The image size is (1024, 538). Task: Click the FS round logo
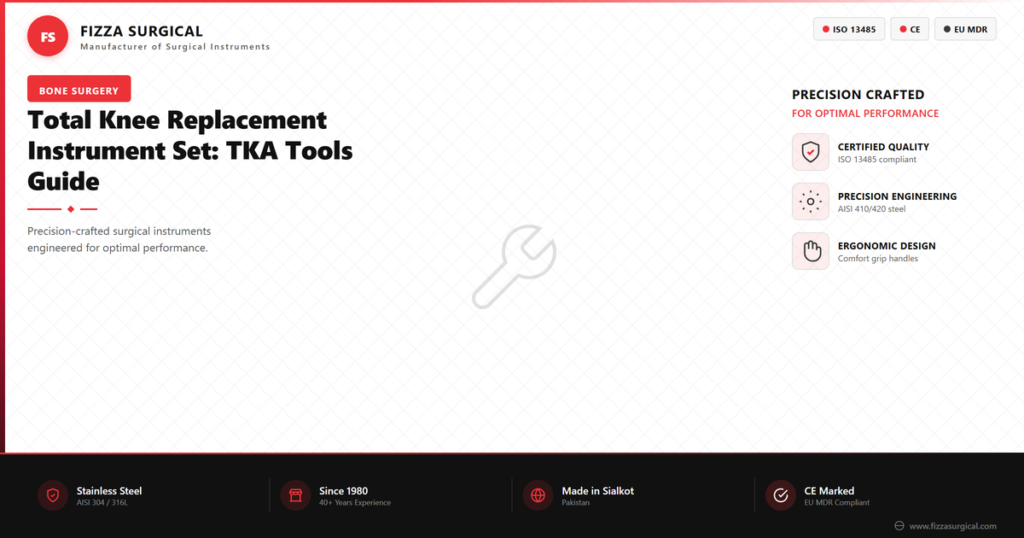pyautogui.click(x=48, y=36)
